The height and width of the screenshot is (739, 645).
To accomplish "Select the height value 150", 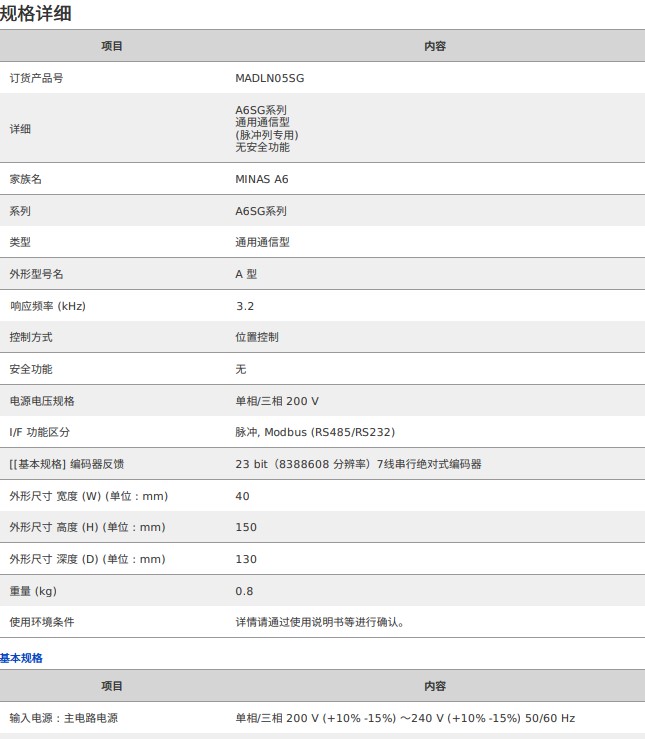I will click(246, 527).
